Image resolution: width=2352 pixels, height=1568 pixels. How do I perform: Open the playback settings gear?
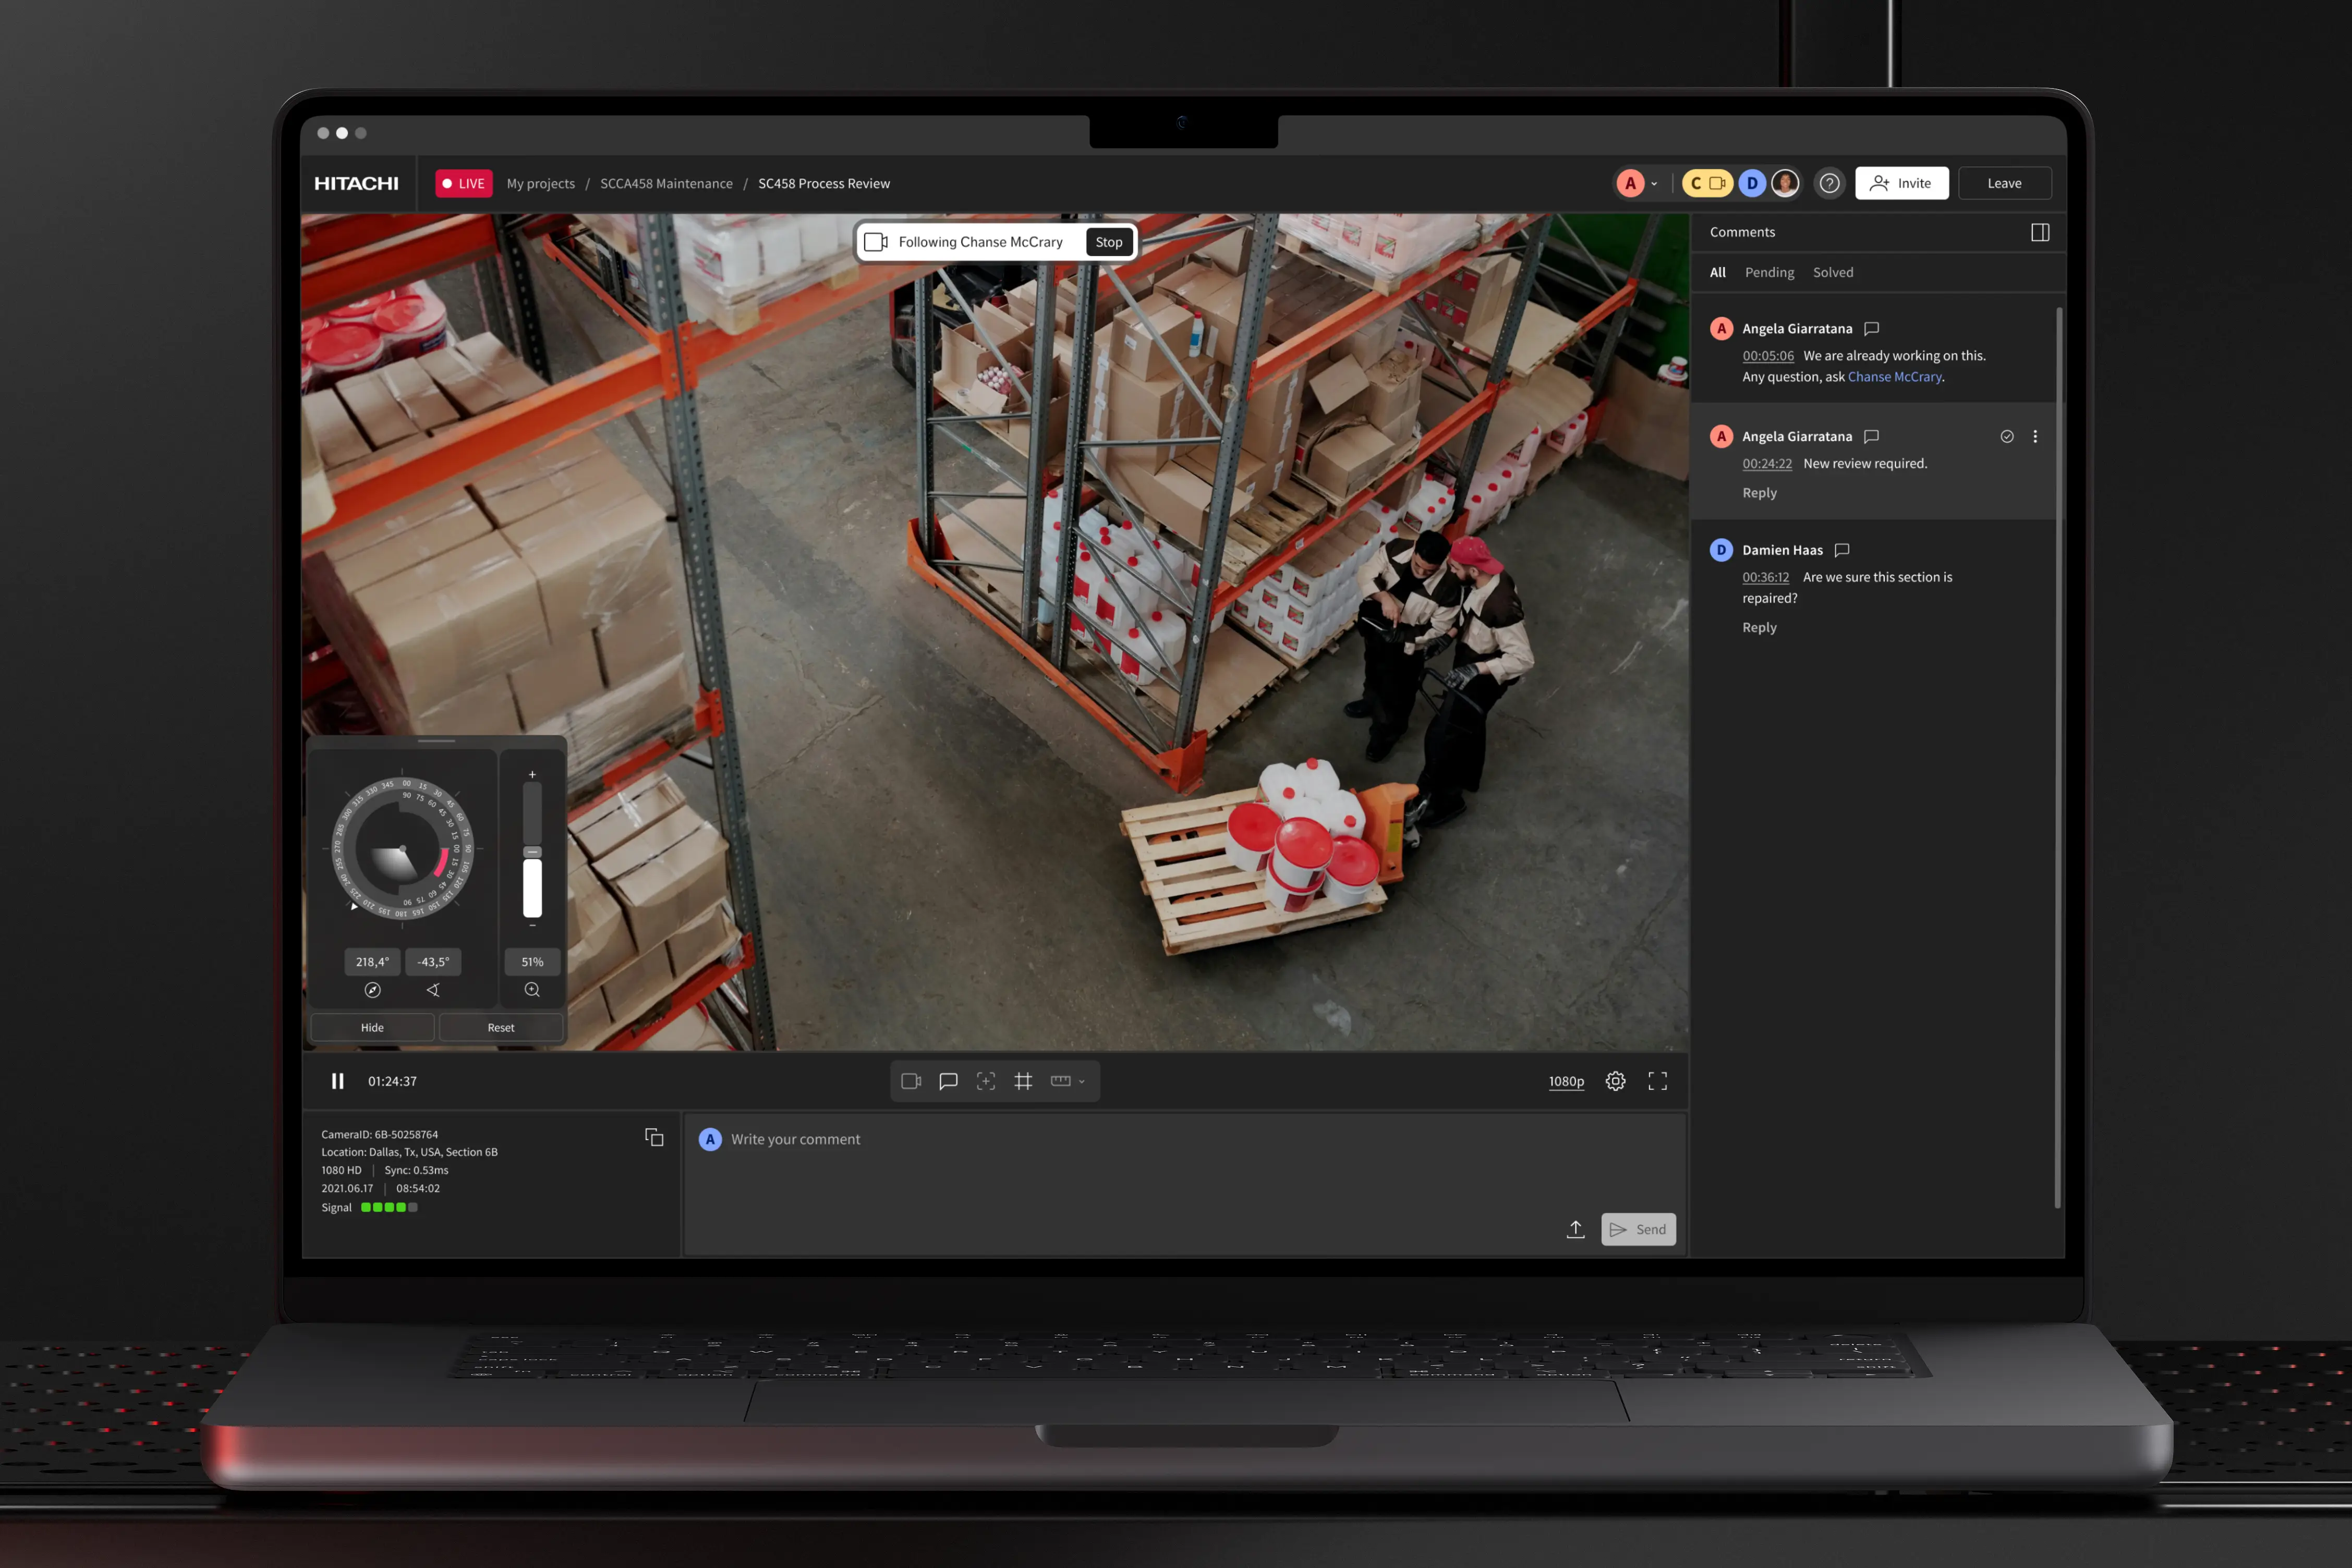1615,1081
